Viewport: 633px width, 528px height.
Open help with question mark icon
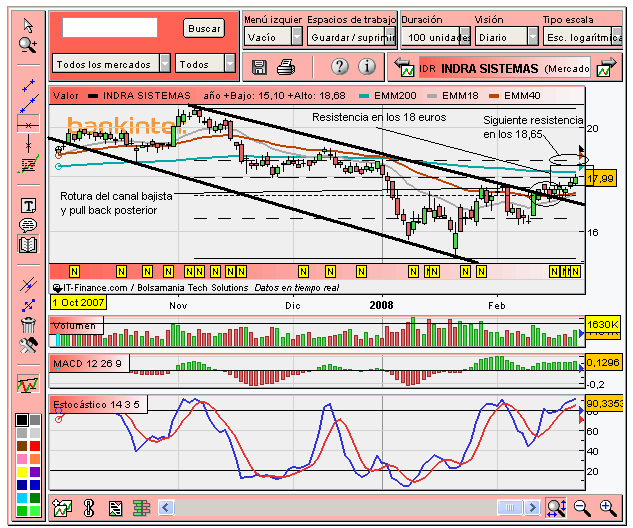[340, 67]
